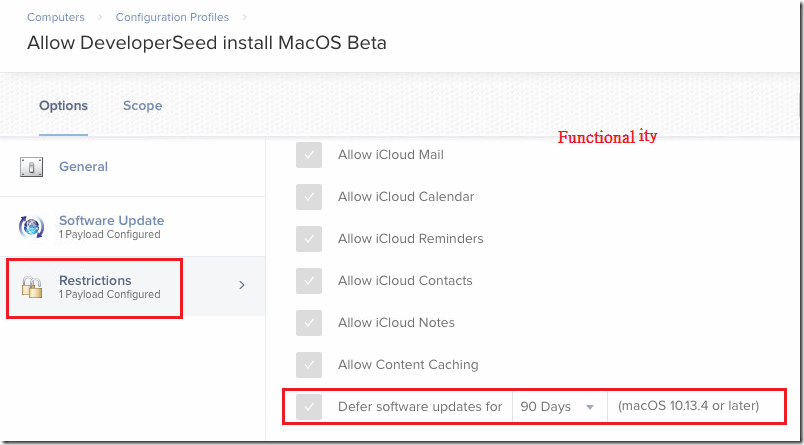Select the General payload in sidebar
804x445 pixels.
pyautogui.click(x=133, y=167)
